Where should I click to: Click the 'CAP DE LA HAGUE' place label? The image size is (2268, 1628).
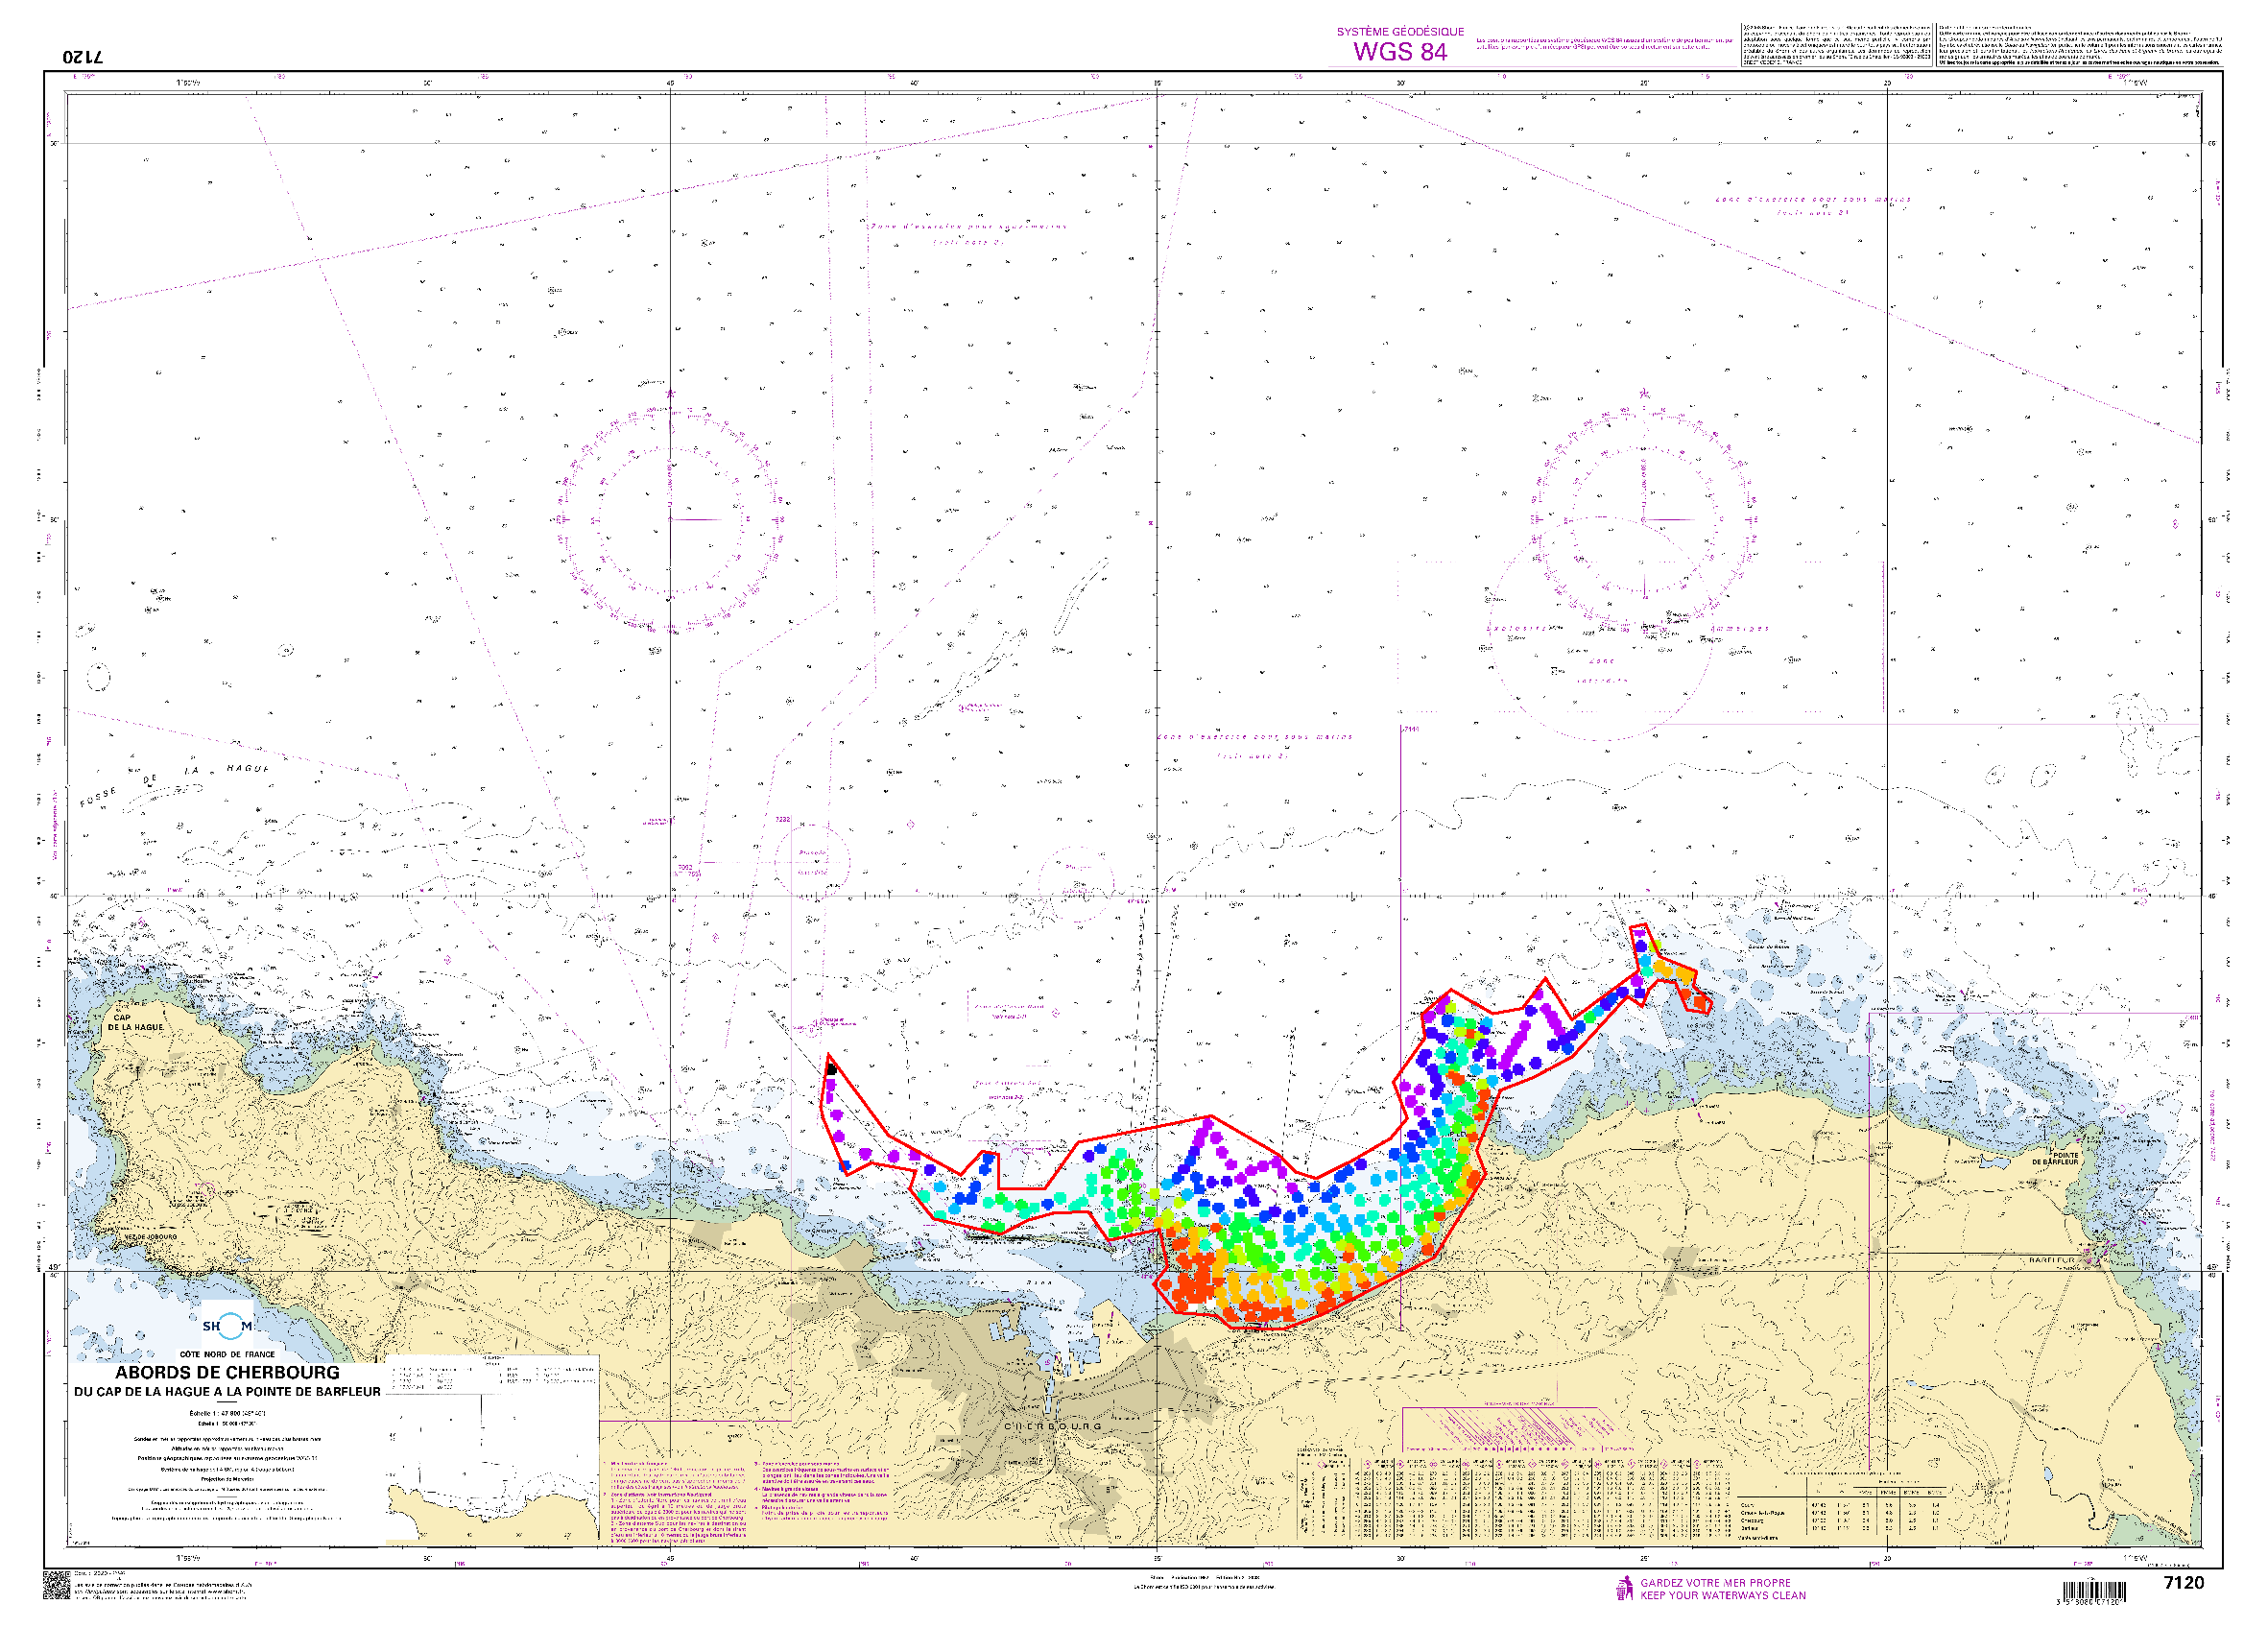tap(135, 1022)
